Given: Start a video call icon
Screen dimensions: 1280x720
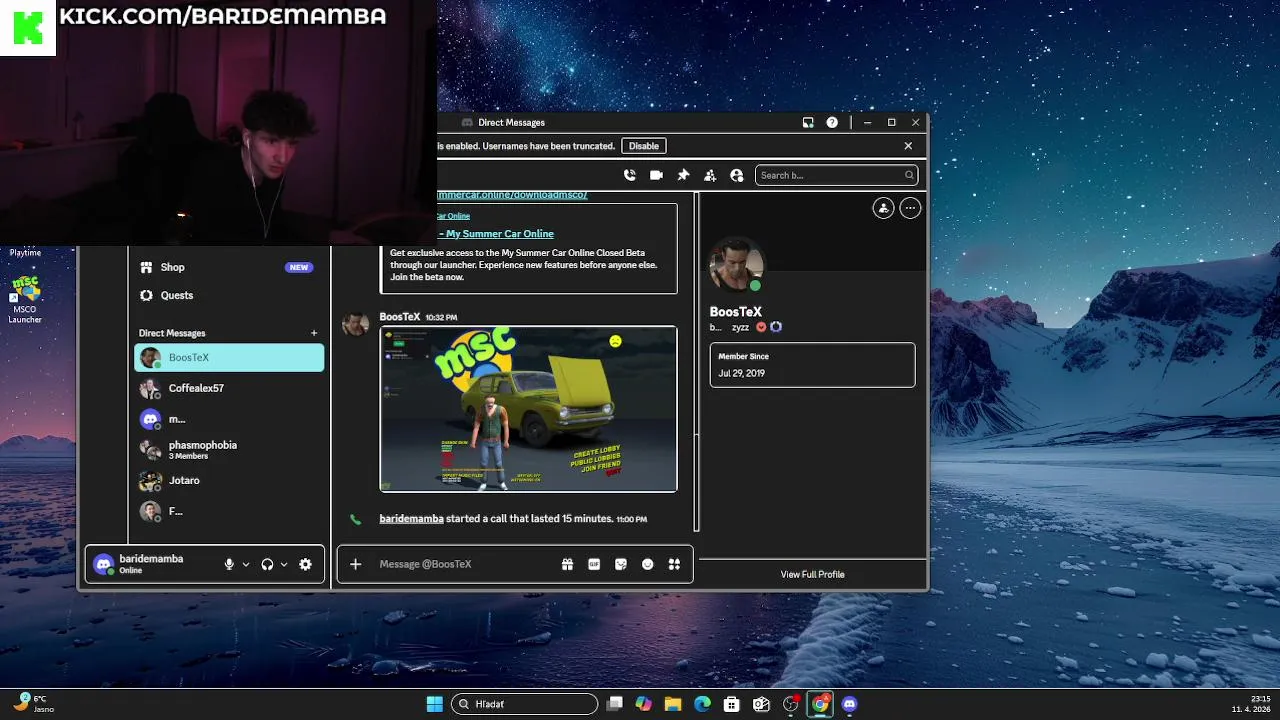Looking at the screenshot, I should 656,175.
